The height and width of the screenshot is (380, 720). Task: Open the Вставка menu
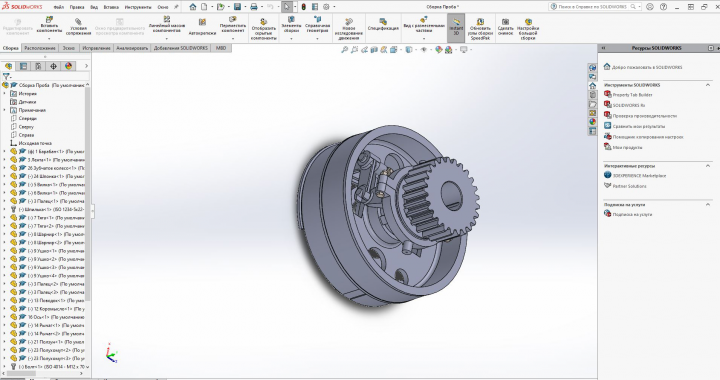111,7
